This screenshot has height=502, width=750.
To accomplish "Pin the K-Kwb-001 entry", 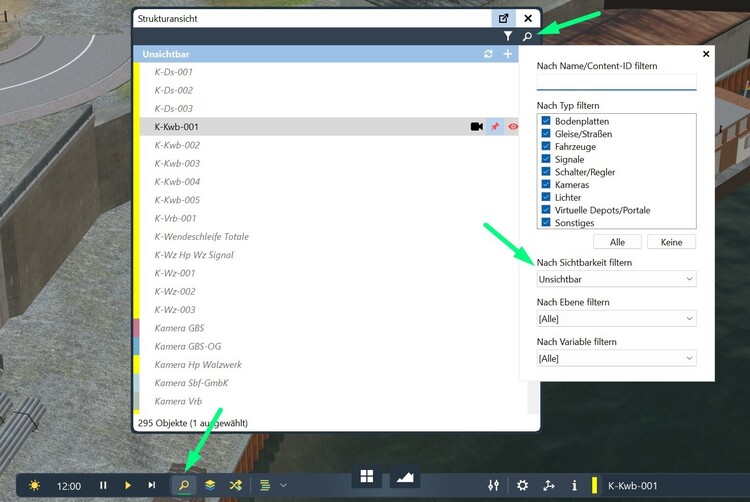I will 495,127.
